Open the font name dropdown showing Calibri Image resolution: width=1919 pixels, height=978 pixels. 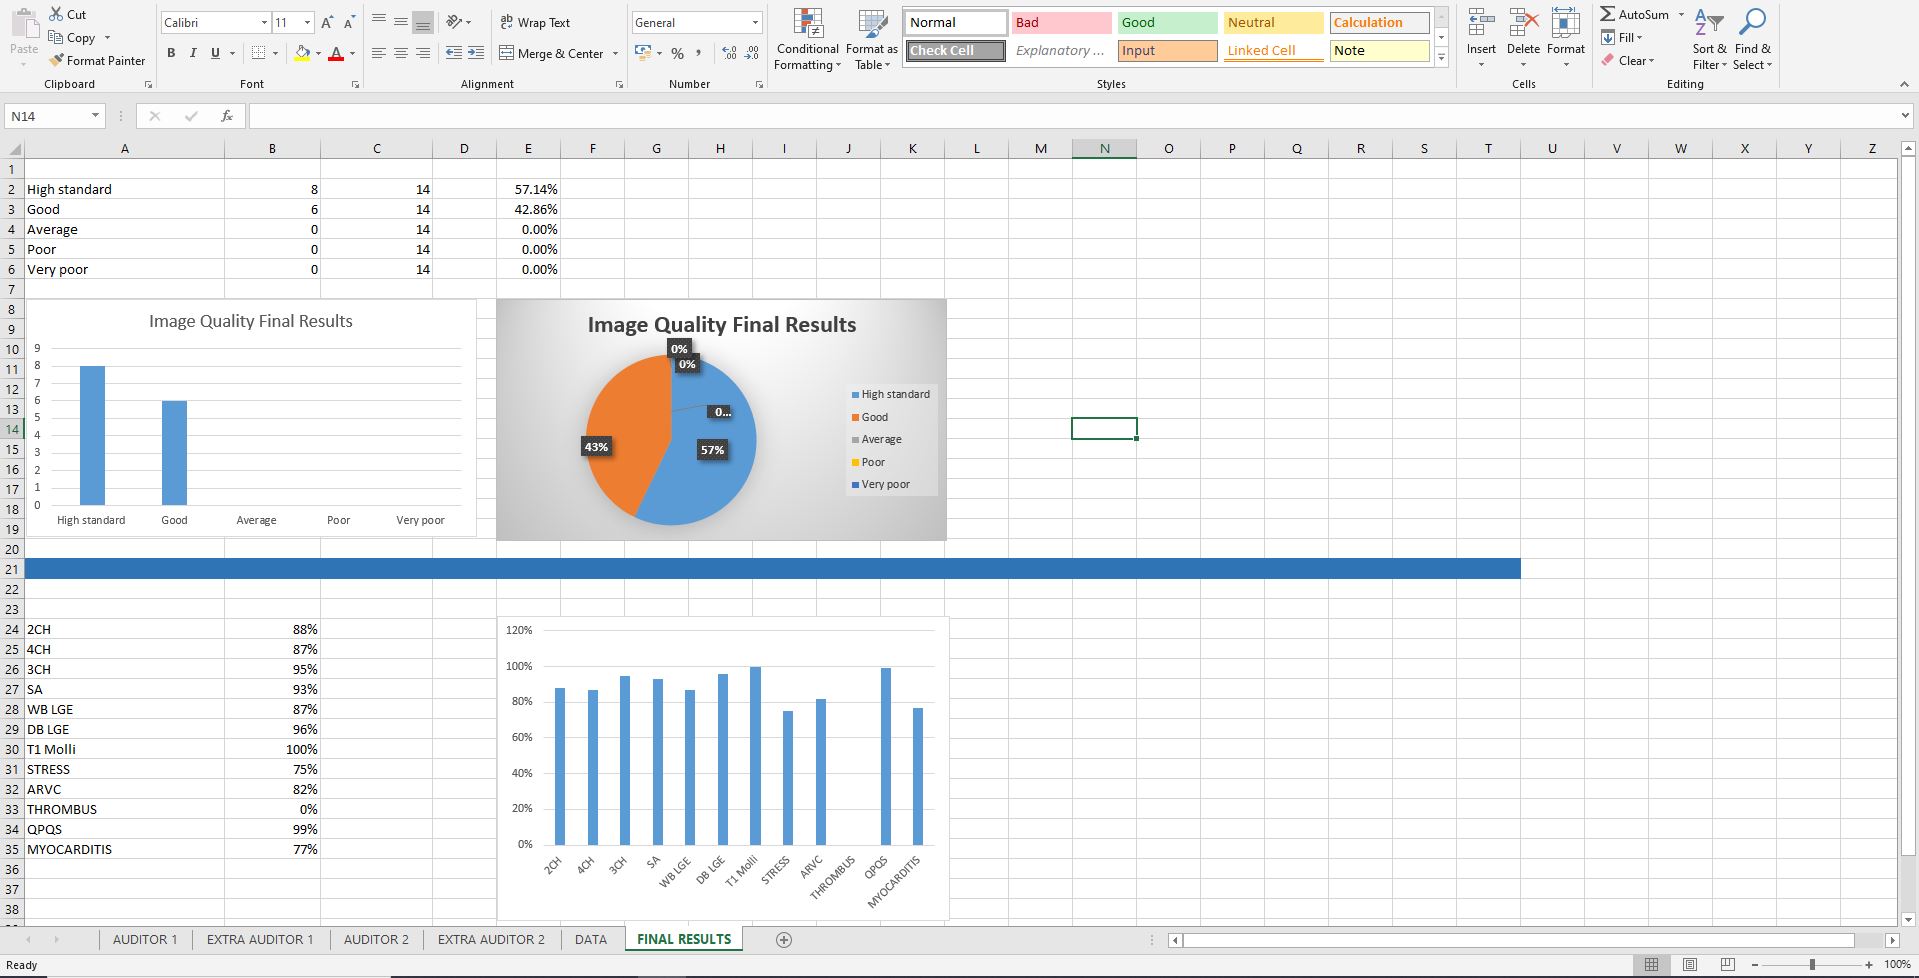pos(264,22)
